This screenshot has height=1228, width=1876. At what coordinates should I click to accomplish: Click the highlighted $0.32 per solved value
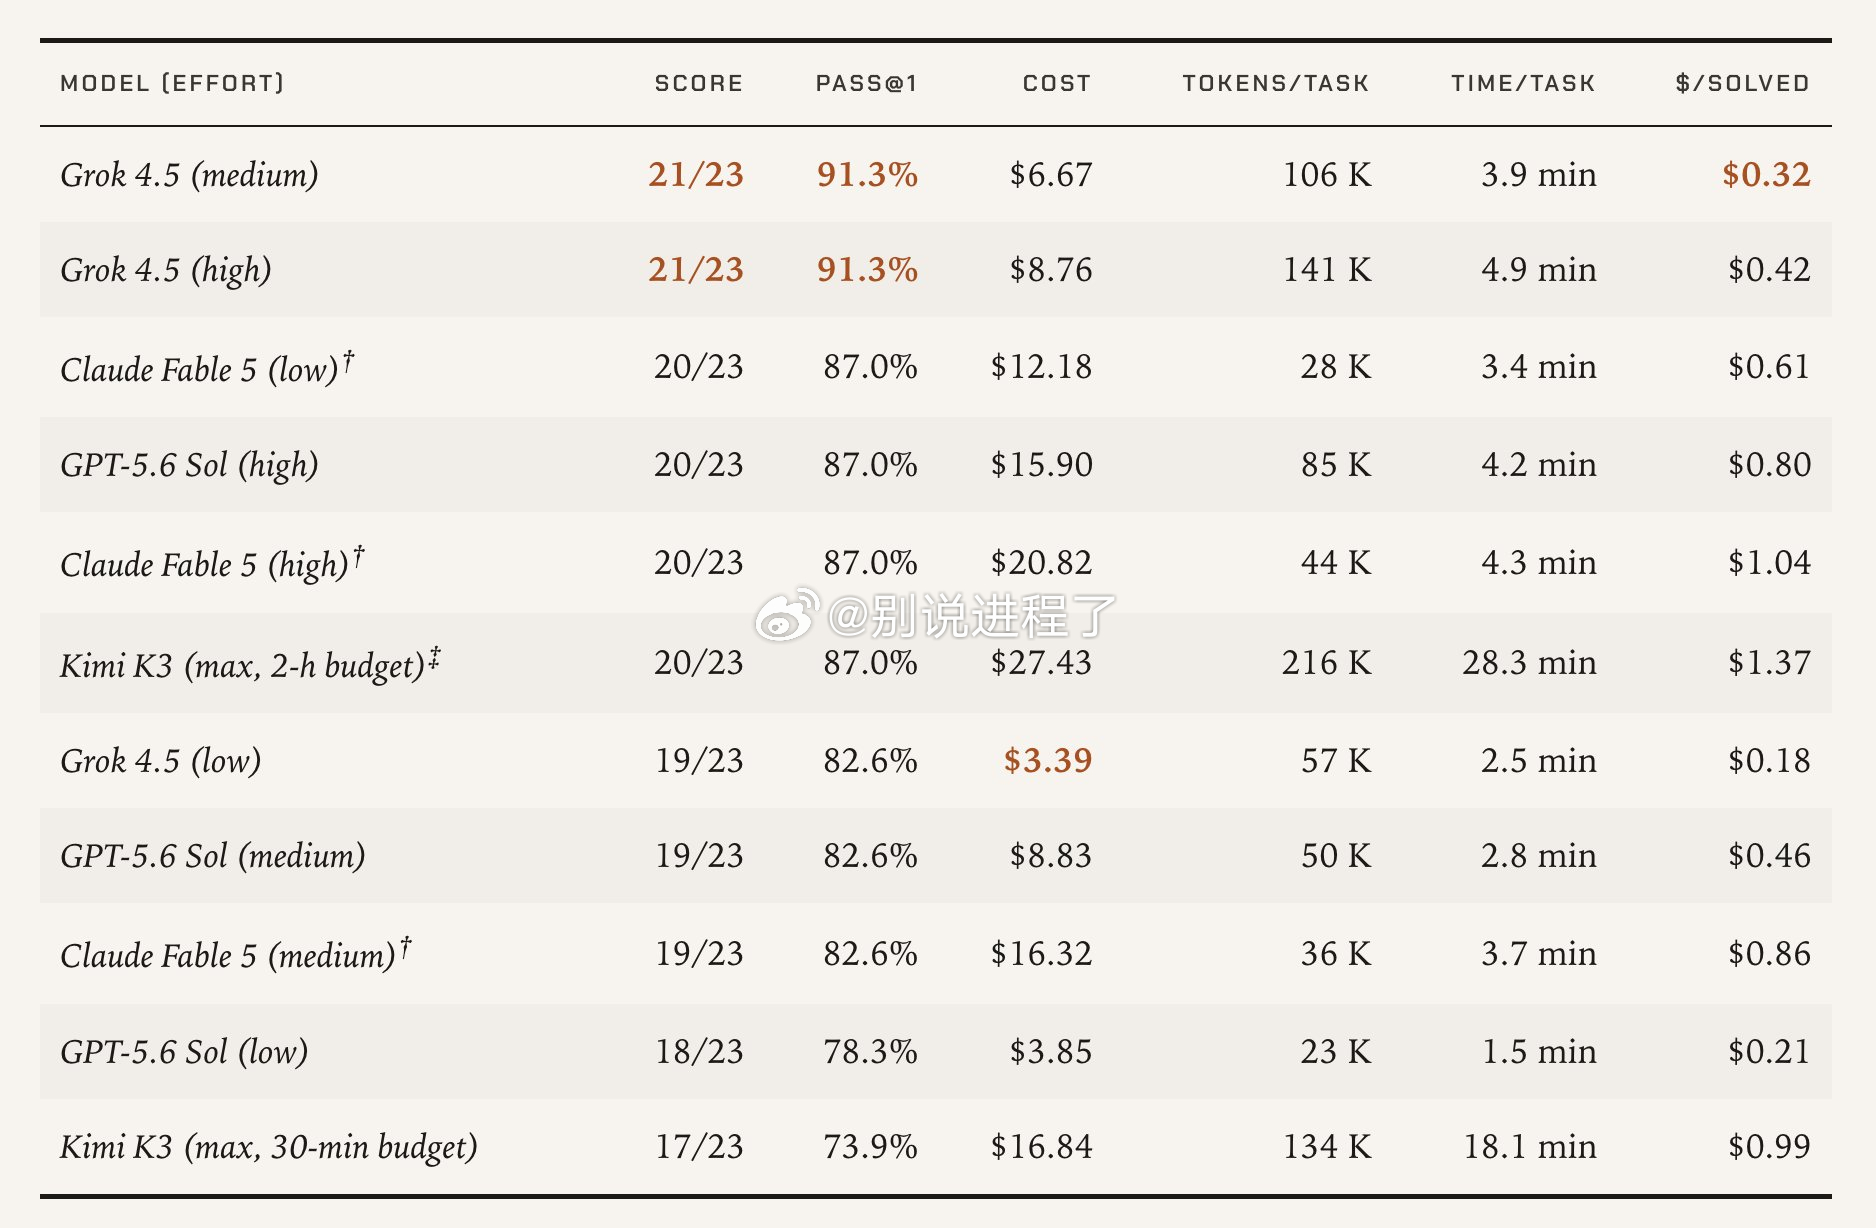click(1766, 175)
